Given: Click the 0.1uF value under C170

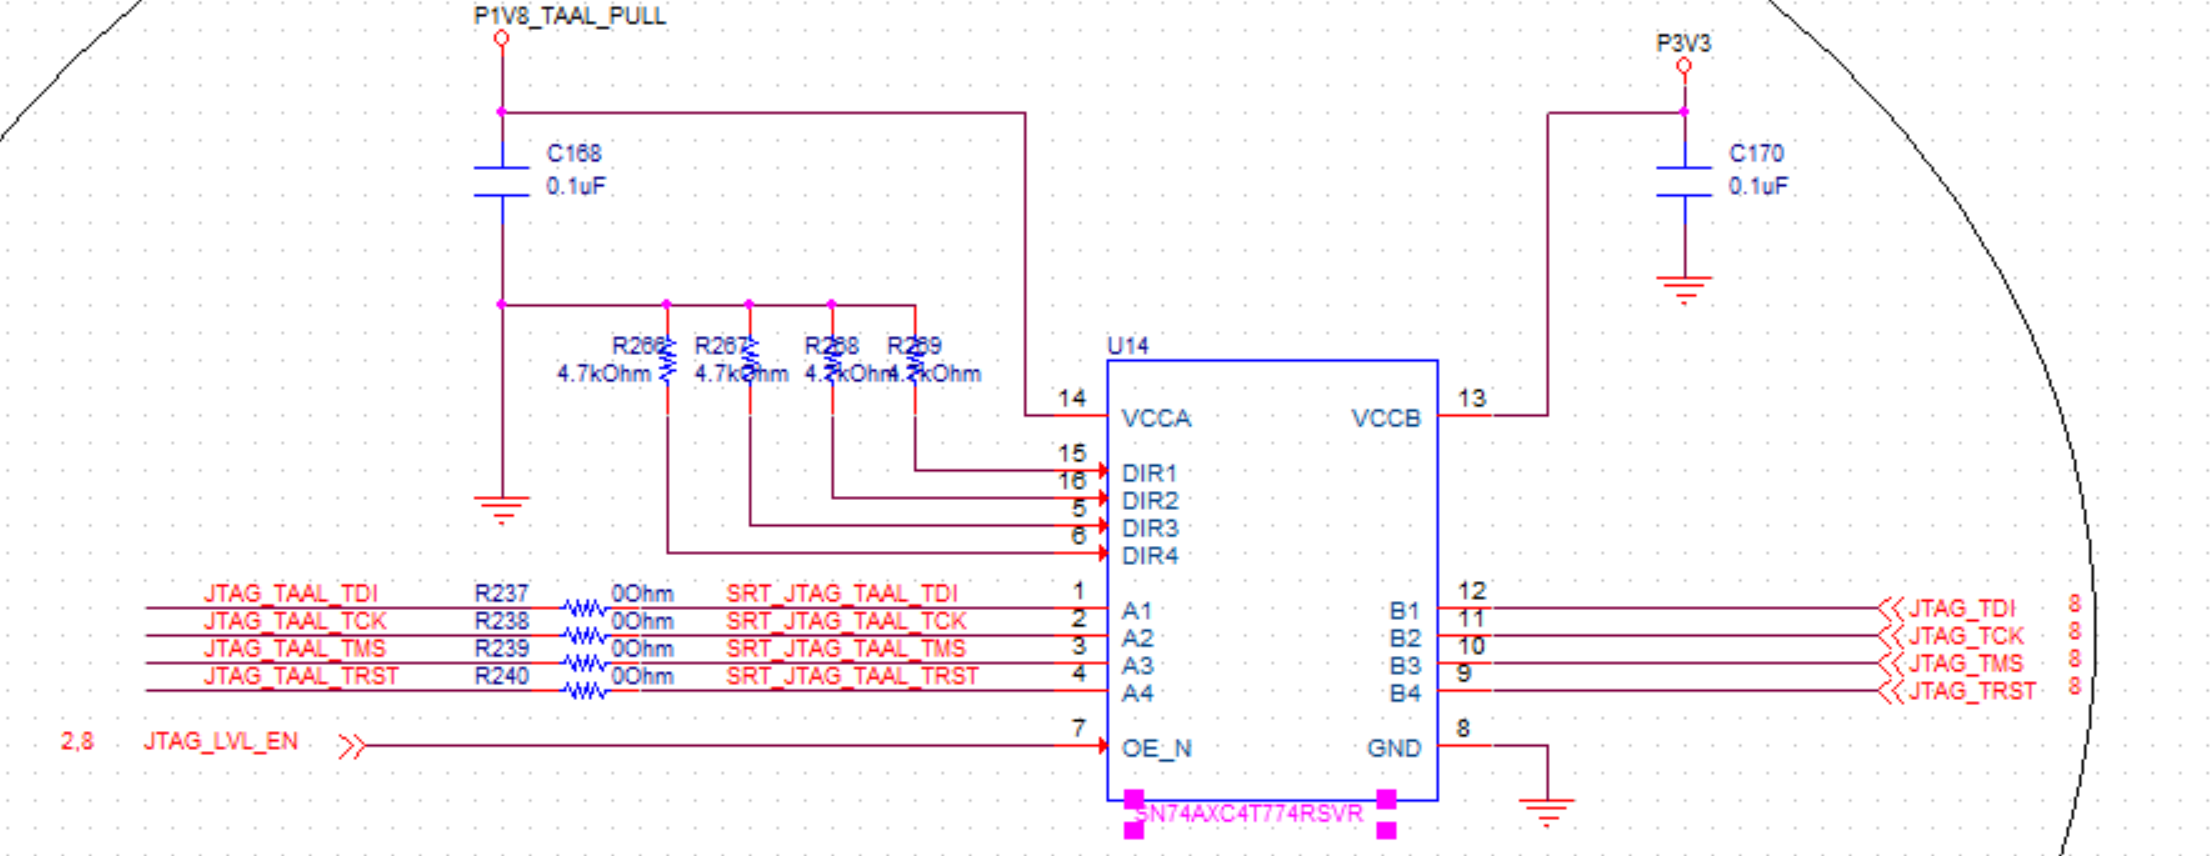Looking at the screenshot, I should pyautogui.click(x=1759, y=186).
